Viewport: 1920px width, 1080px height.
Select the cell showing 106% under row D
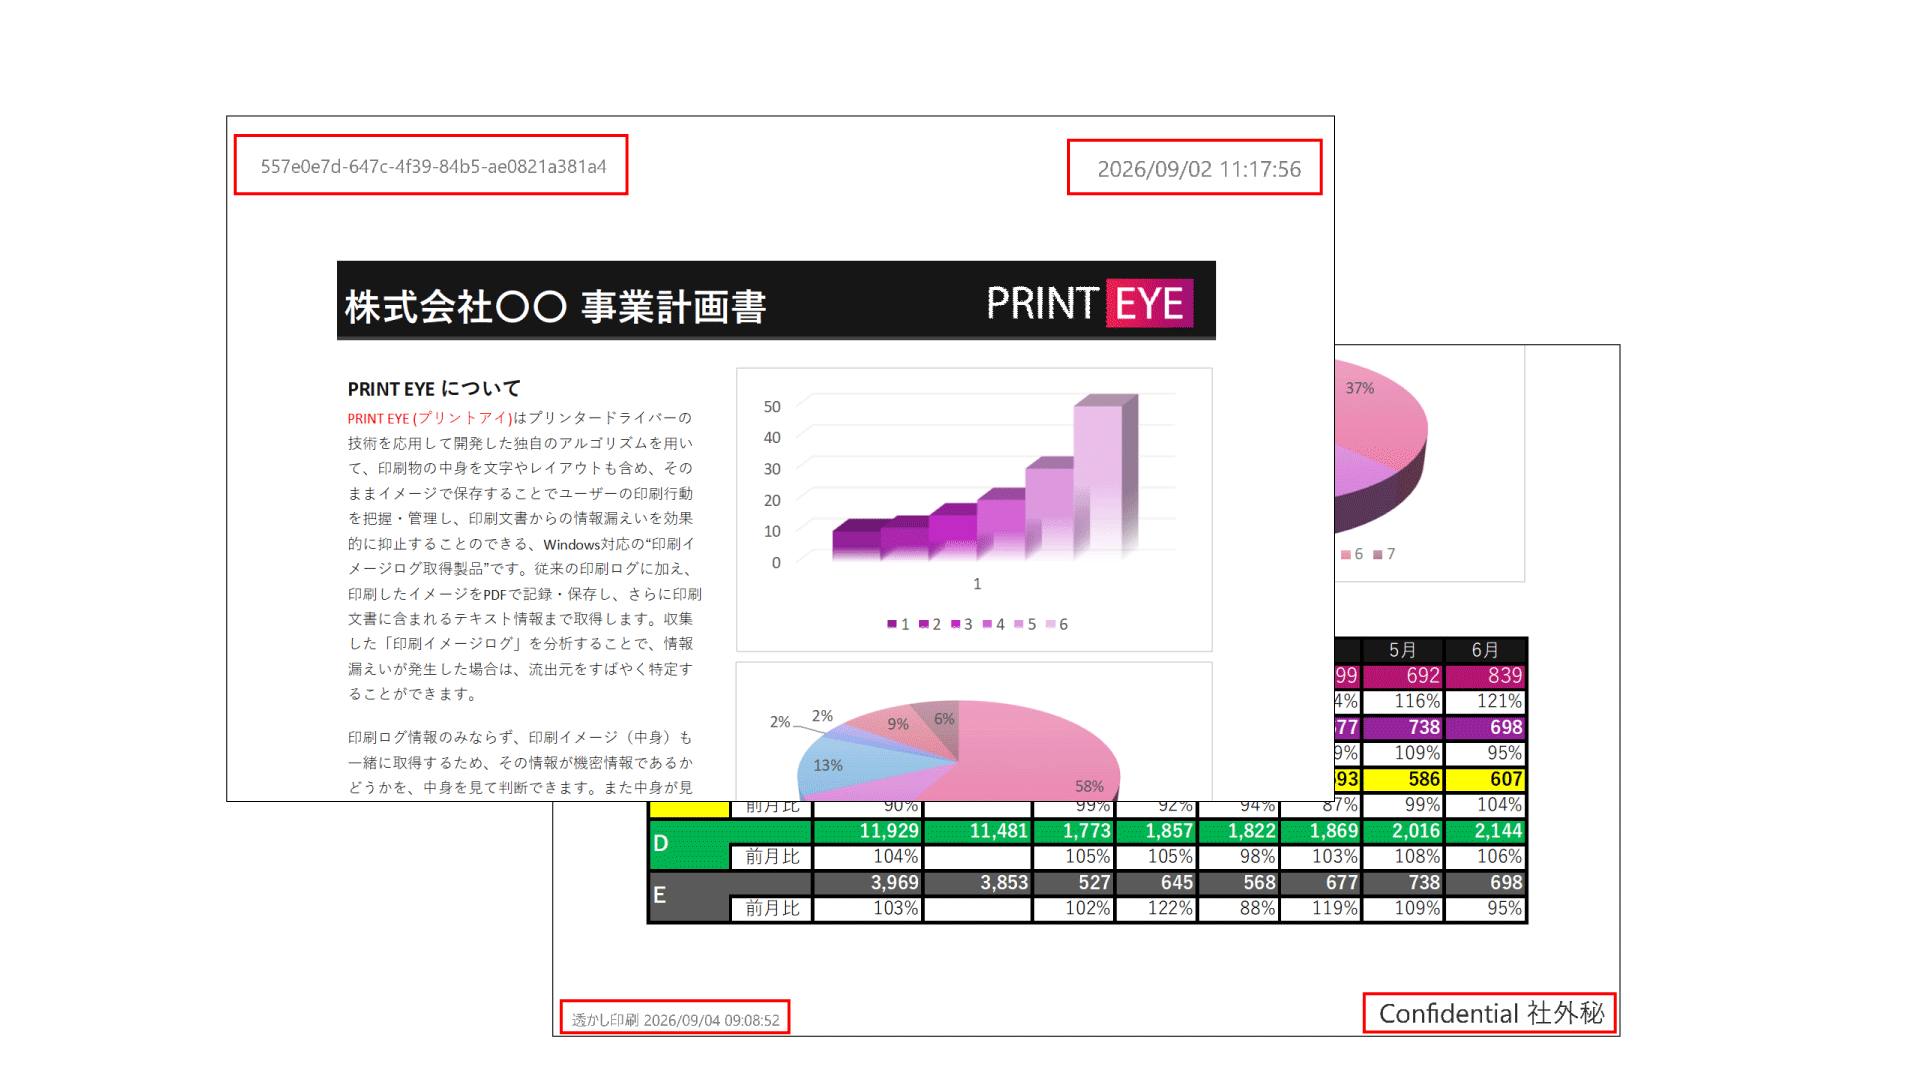pyautogui.click(x=1485, y=857)
